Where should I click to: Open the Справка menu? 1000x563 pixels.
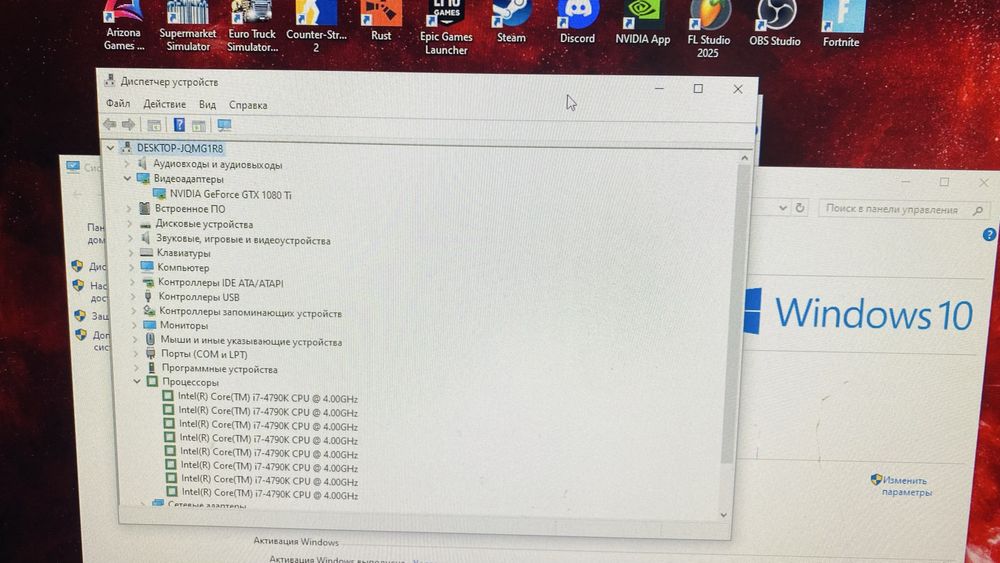(248, 105)
